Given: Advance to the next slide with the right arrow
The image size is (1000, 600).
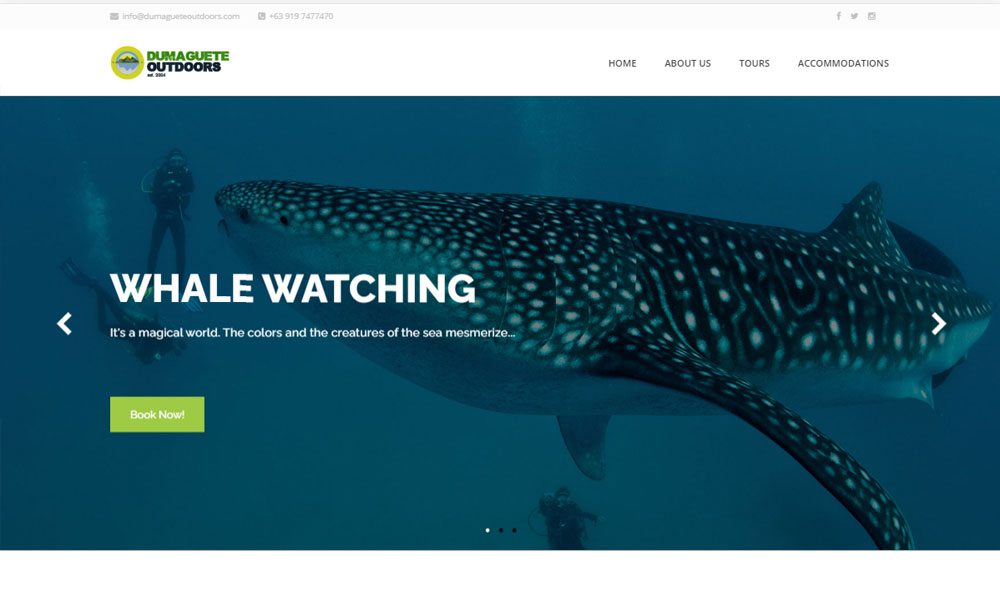Looking at the screenshot, I should (938, 324).
